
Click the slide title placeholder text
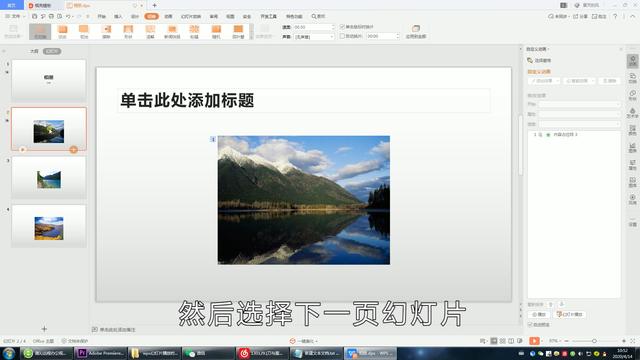click(x=187, y=100)
